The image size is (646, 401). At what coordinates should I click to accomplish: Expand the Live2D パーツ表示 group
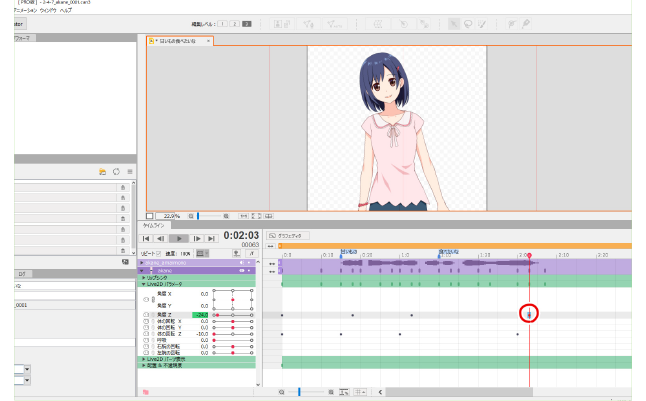pyautogui.click(x=144, y=359)
